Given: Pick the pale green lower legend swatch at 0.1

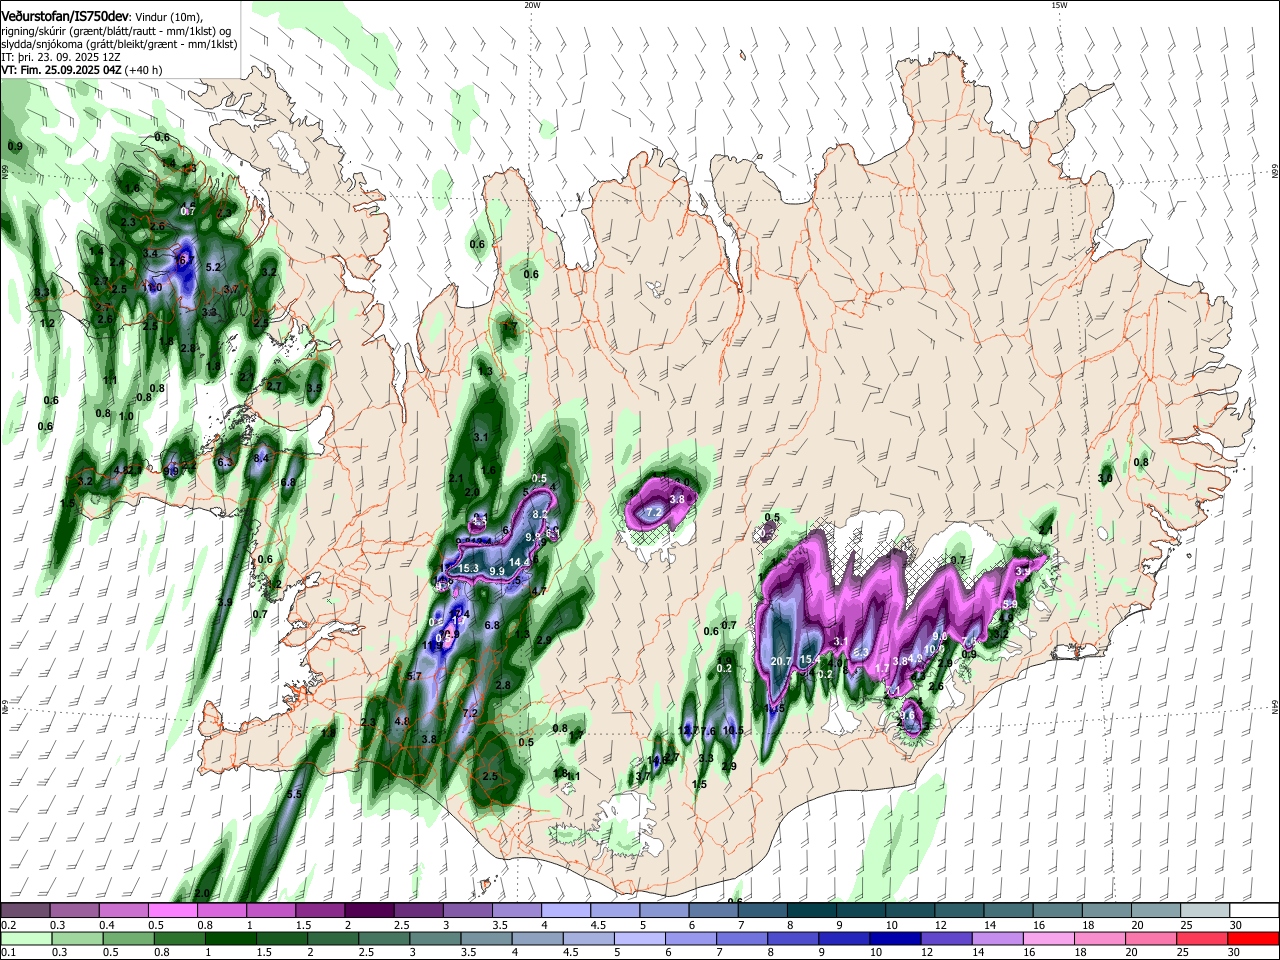Looking at the screenshot, I should [x=26, y=938].
